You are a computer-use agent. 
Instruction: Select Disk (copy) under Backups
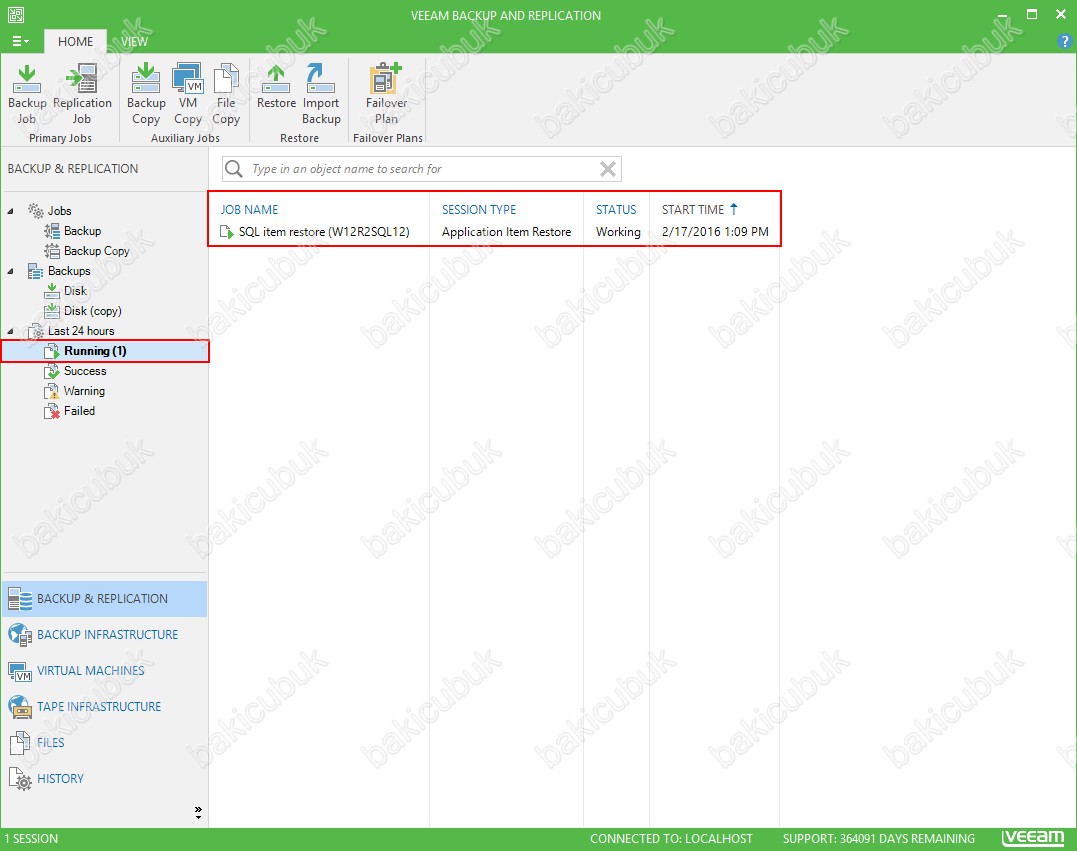pos(92,310)
